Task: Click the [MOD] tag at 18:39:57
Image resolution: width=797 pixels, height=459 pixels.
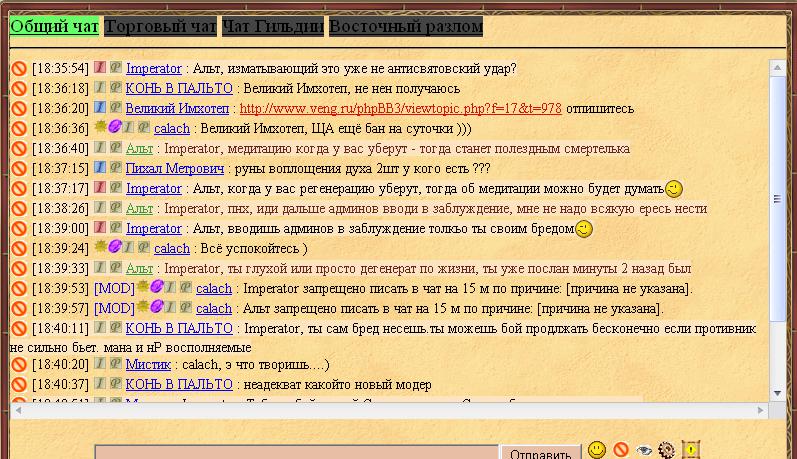Action: pos(114,309)
